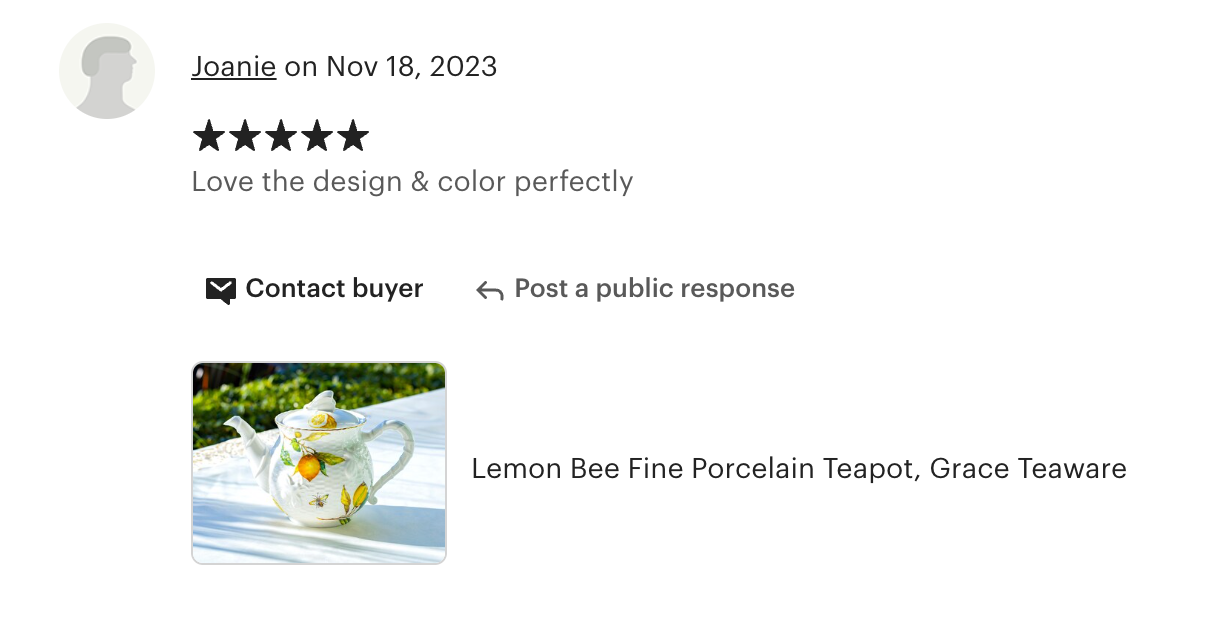The image size is (1220, 628).
Task: Click the envelope icon beside Contact buyer
Action: (220, 290)
